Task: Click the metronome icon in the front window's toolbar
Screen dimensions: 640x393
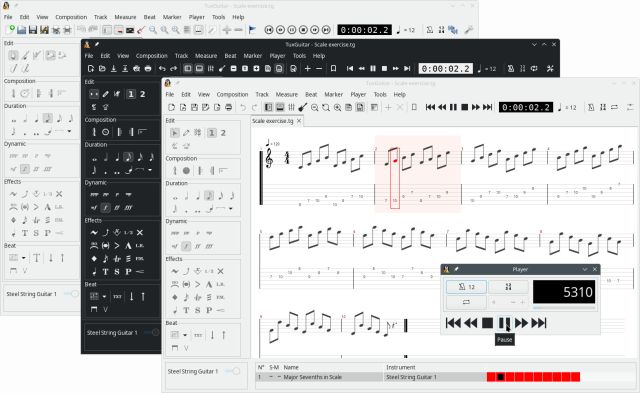Action: pos(591,107)
